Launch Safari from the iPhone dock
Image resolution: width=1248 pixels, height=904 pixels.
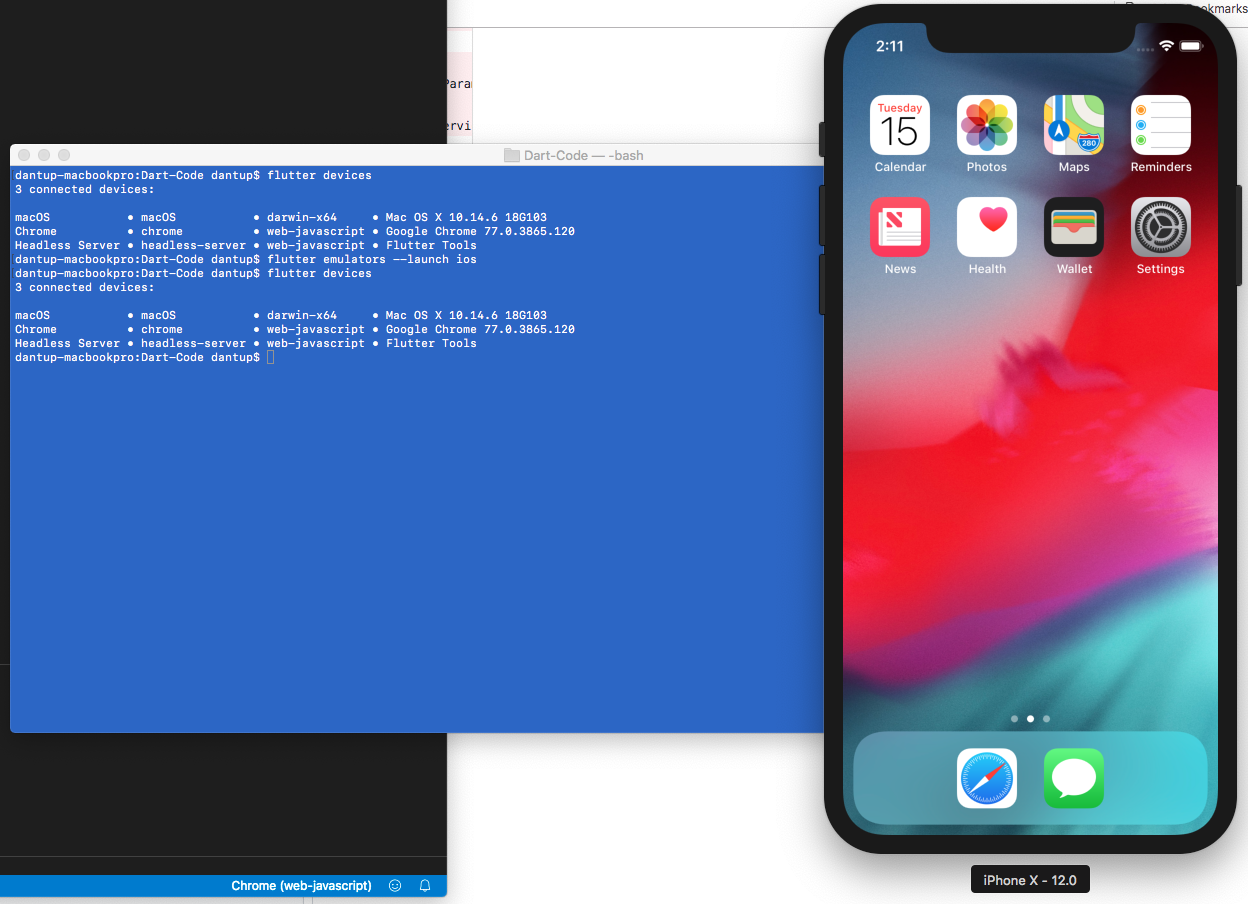(987, 778)
